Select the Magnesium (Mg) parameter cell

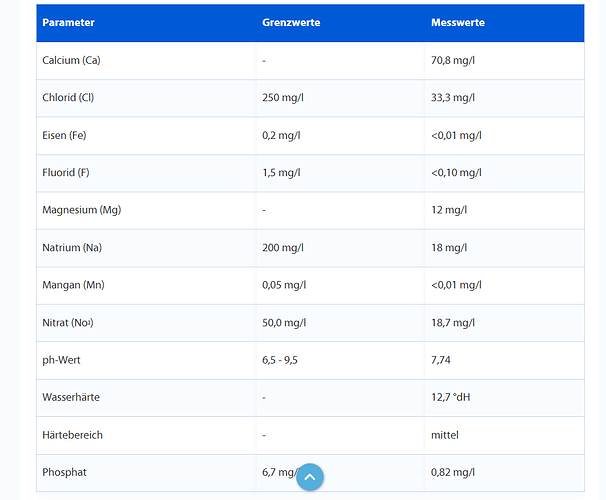tap(82, 210)
